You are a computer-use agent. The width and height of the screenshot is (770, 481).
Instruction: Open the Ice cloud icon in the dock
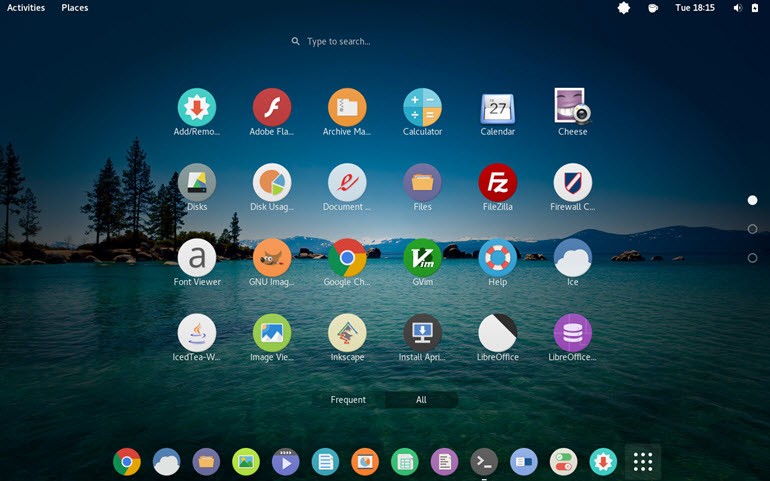166,462
